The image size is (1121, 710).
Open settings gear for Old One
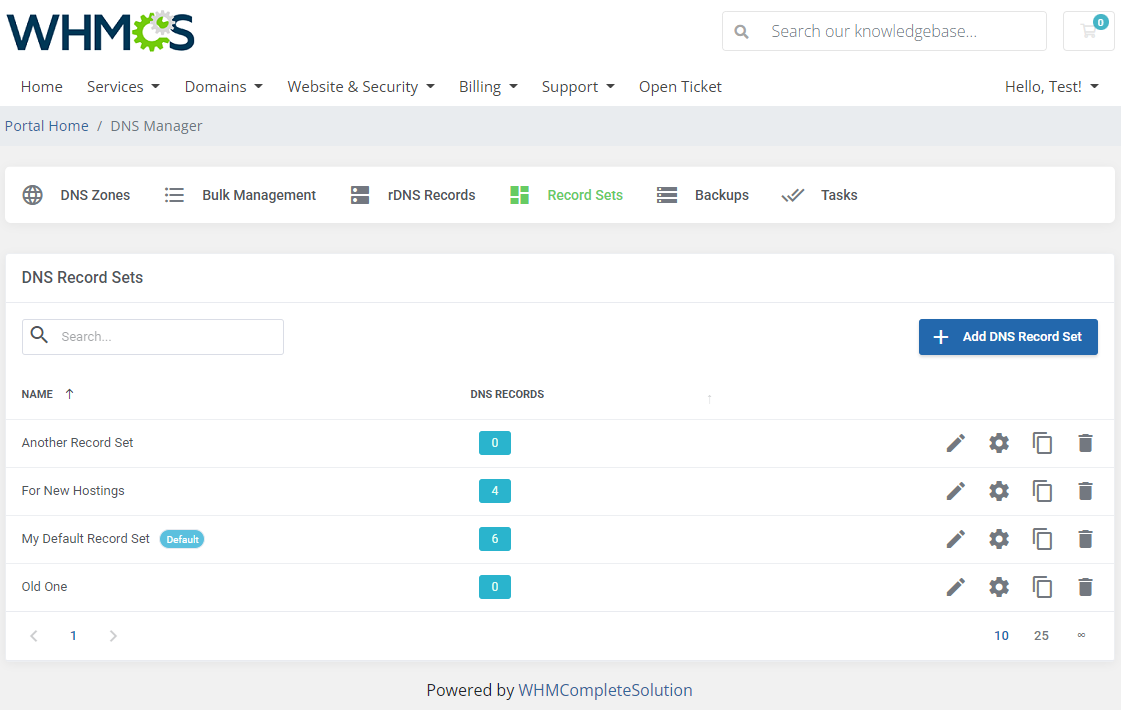pos(999,587)
